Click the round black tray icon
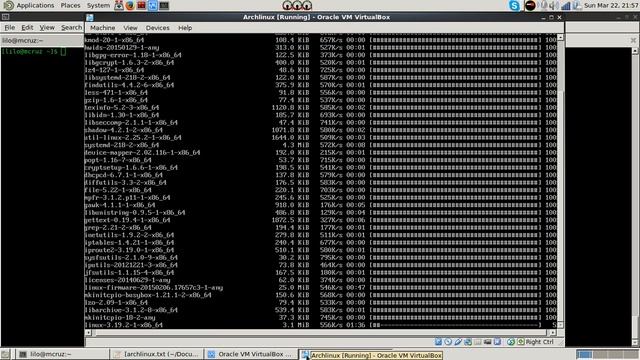This screenshot has height=360, width=640. pos(530,5)
